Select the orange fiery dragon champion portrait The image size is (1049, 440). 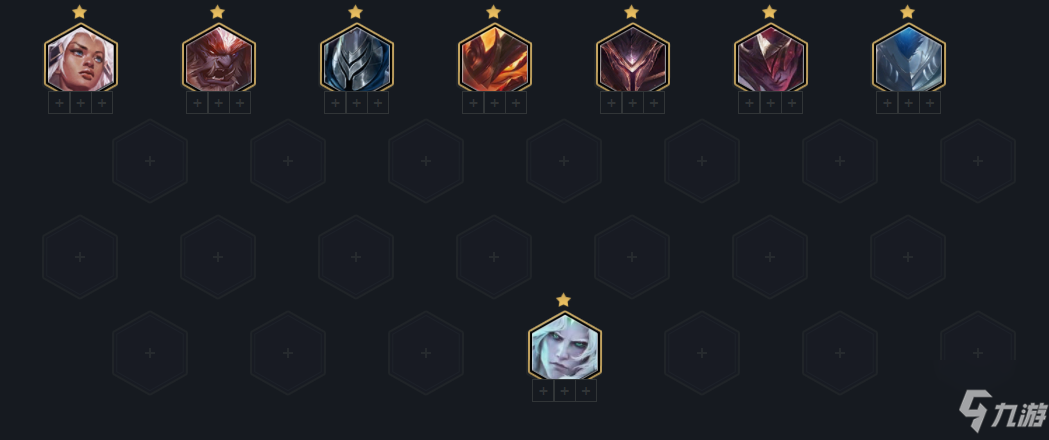coord(494,59)
